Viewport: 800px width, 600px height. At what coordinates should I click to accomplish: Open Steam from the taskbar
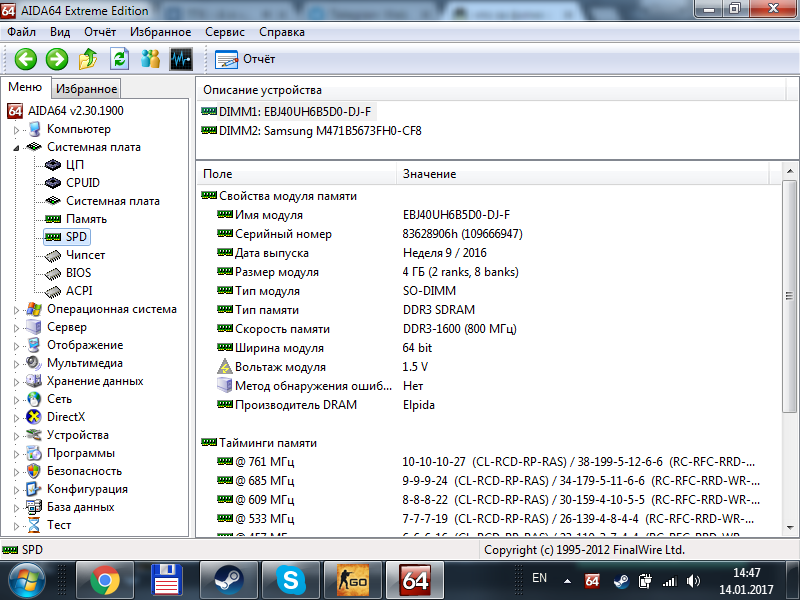coord(229,581)
